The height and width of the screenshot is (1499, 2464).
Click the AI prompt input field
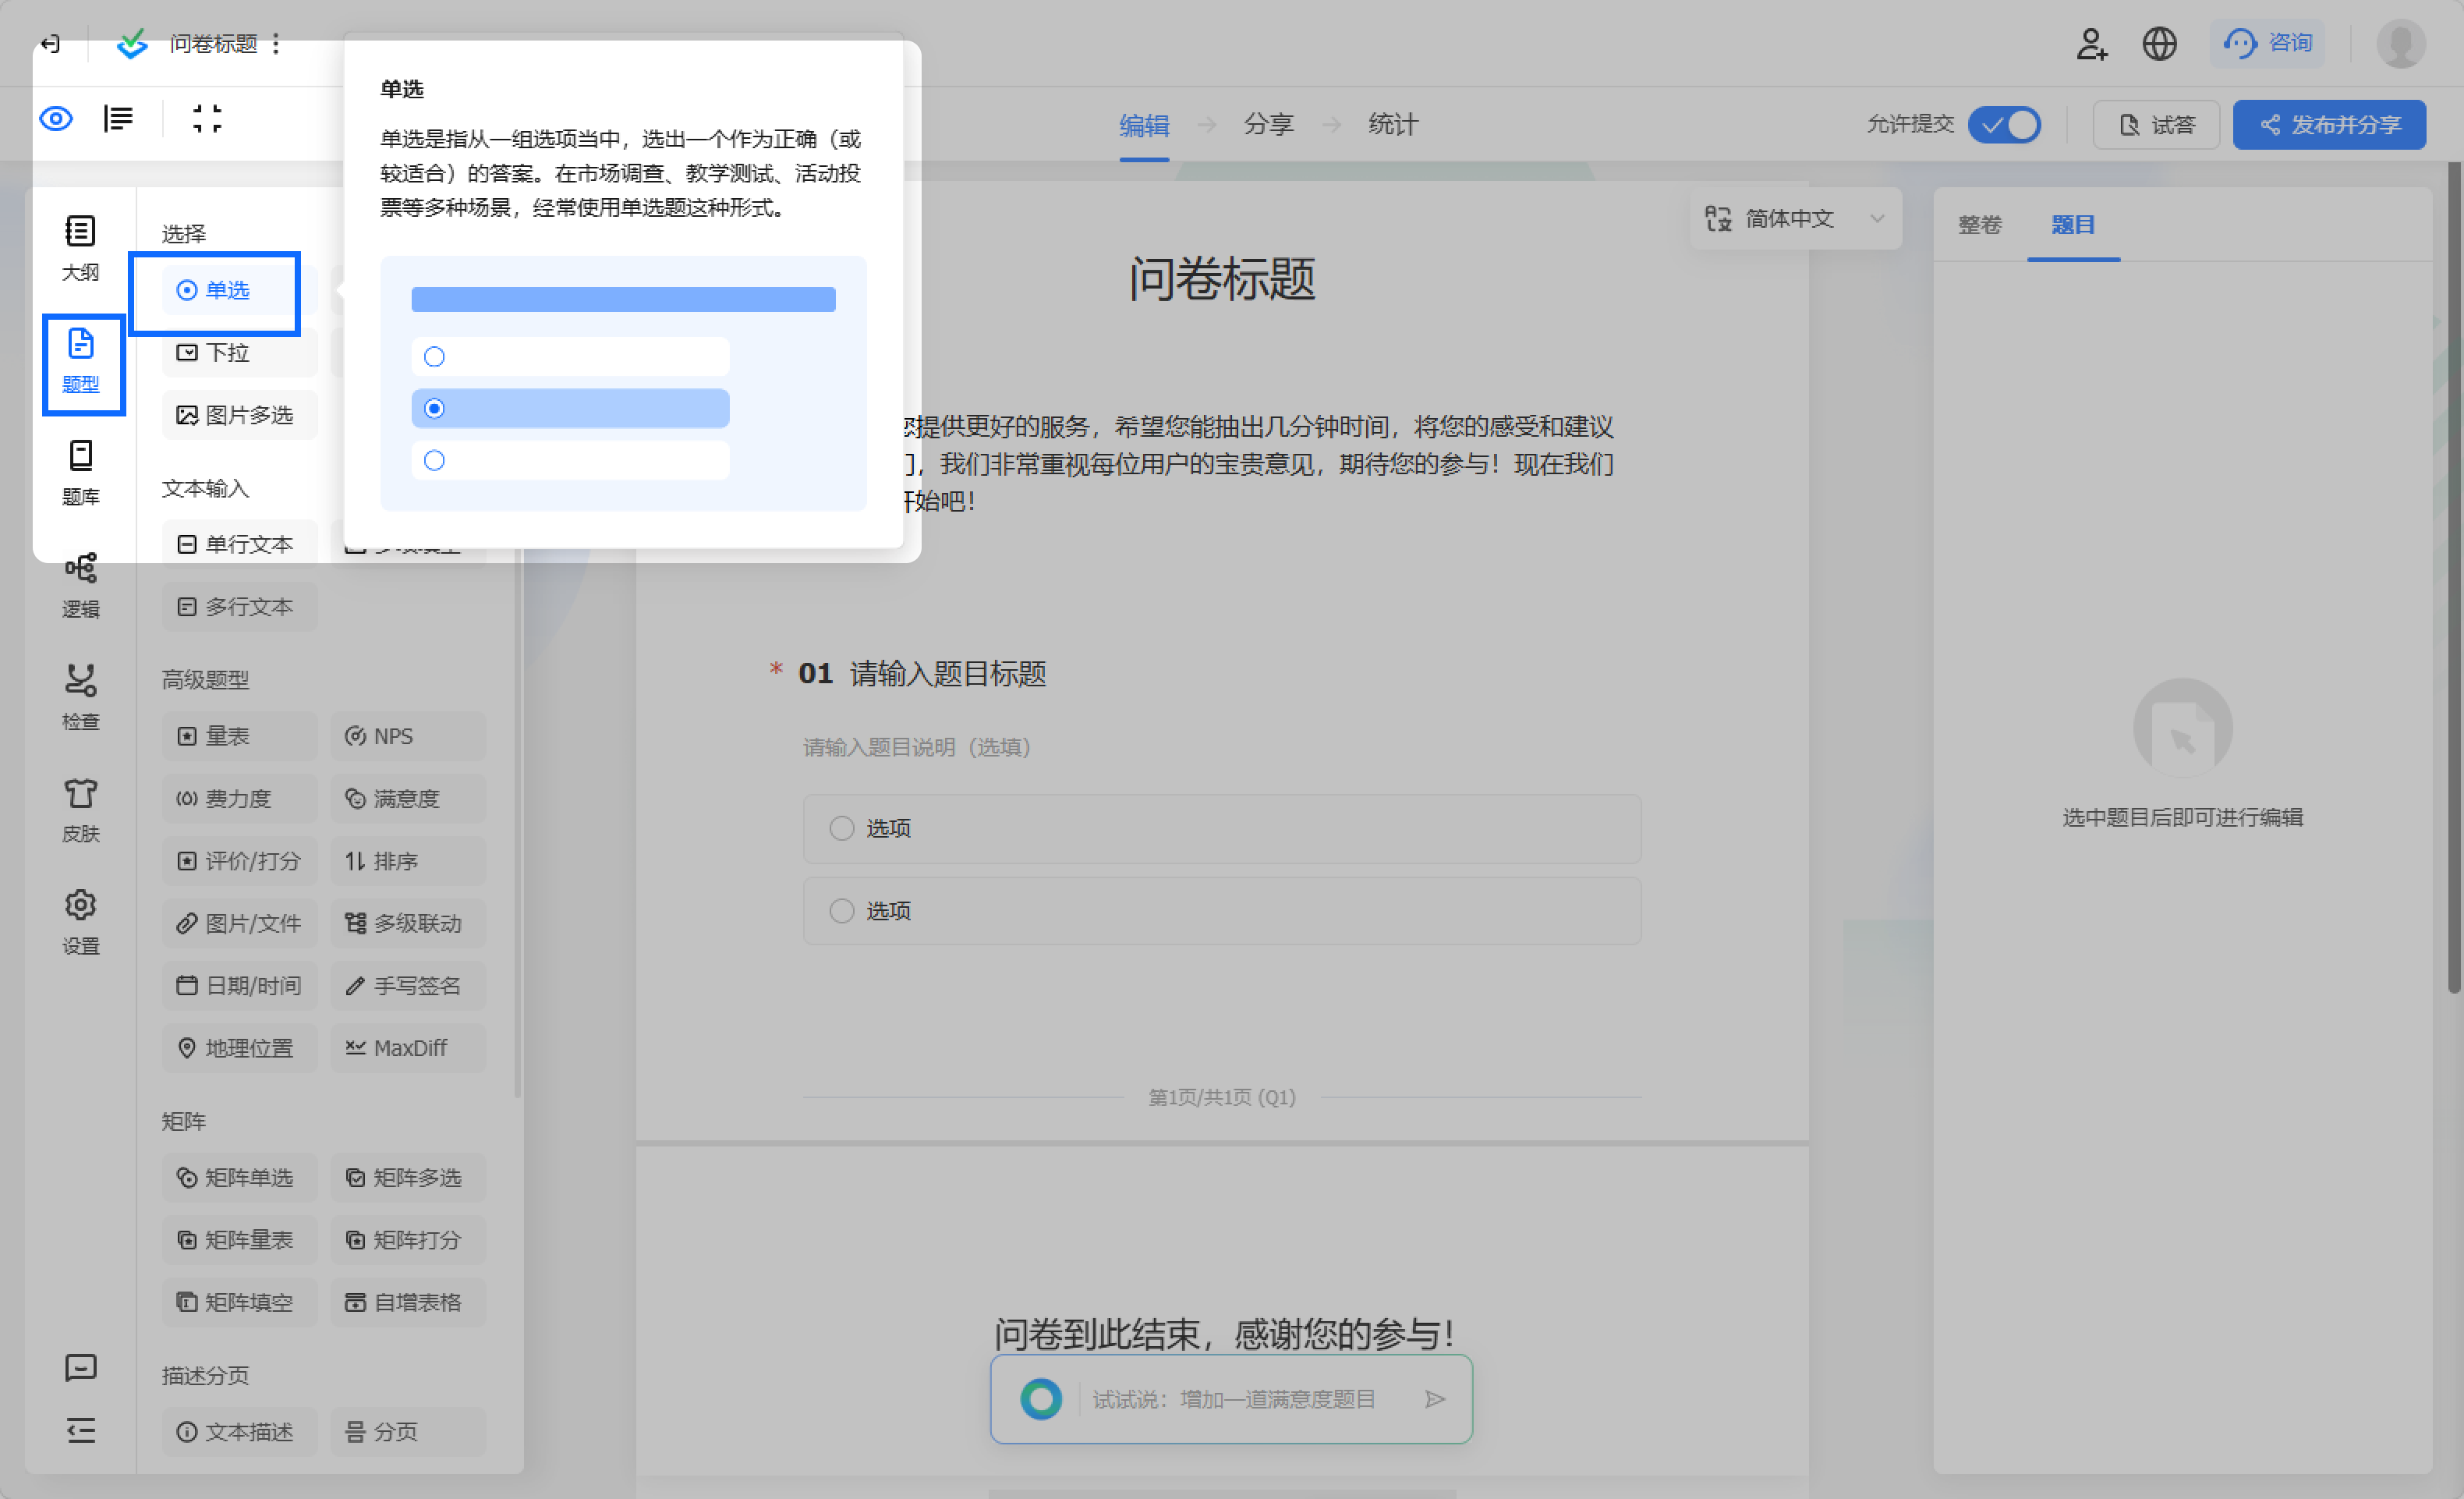point(1234,1399)
